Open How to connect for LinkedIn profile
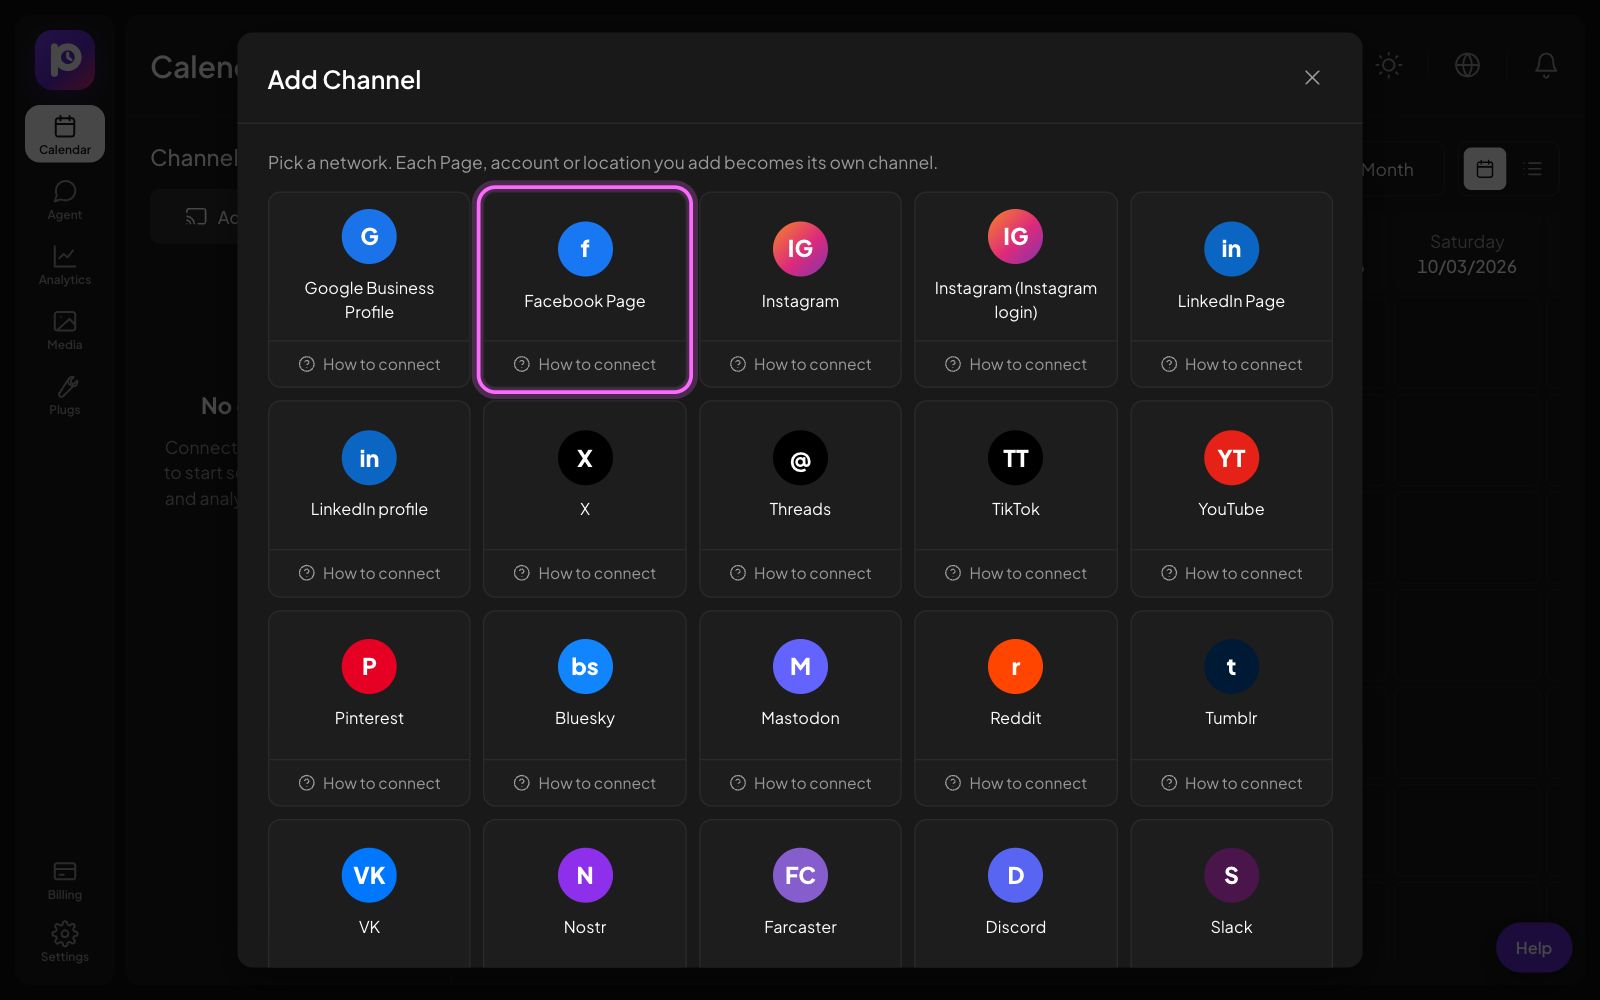The image size is (1600, 1000). pos(369,573)
